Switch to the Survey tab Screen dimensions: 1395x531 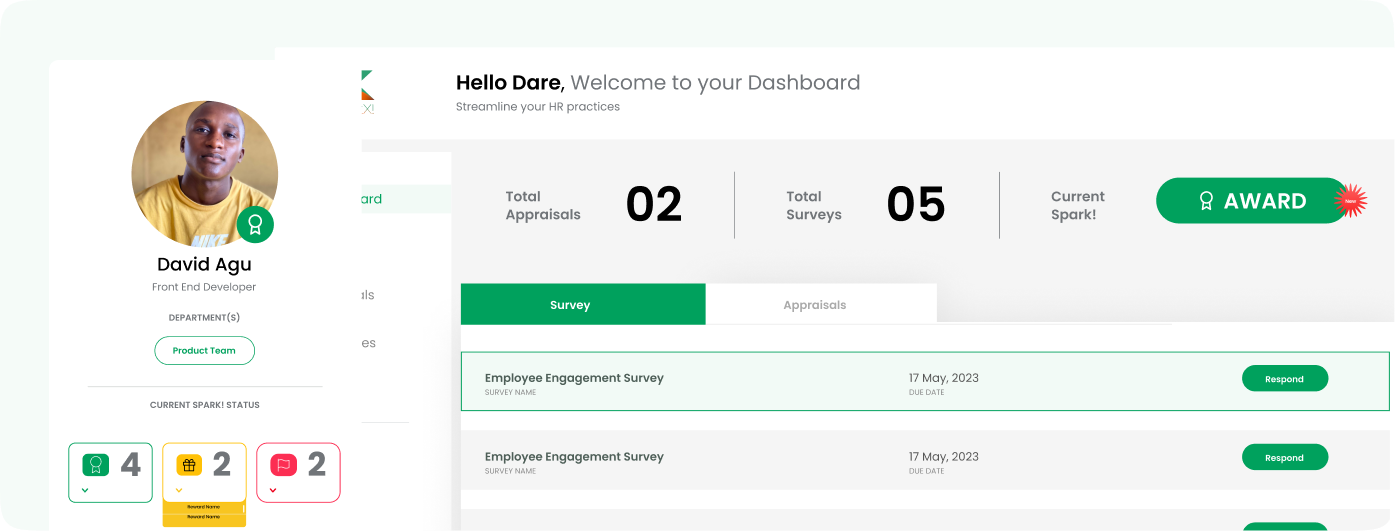pos(583,304)
